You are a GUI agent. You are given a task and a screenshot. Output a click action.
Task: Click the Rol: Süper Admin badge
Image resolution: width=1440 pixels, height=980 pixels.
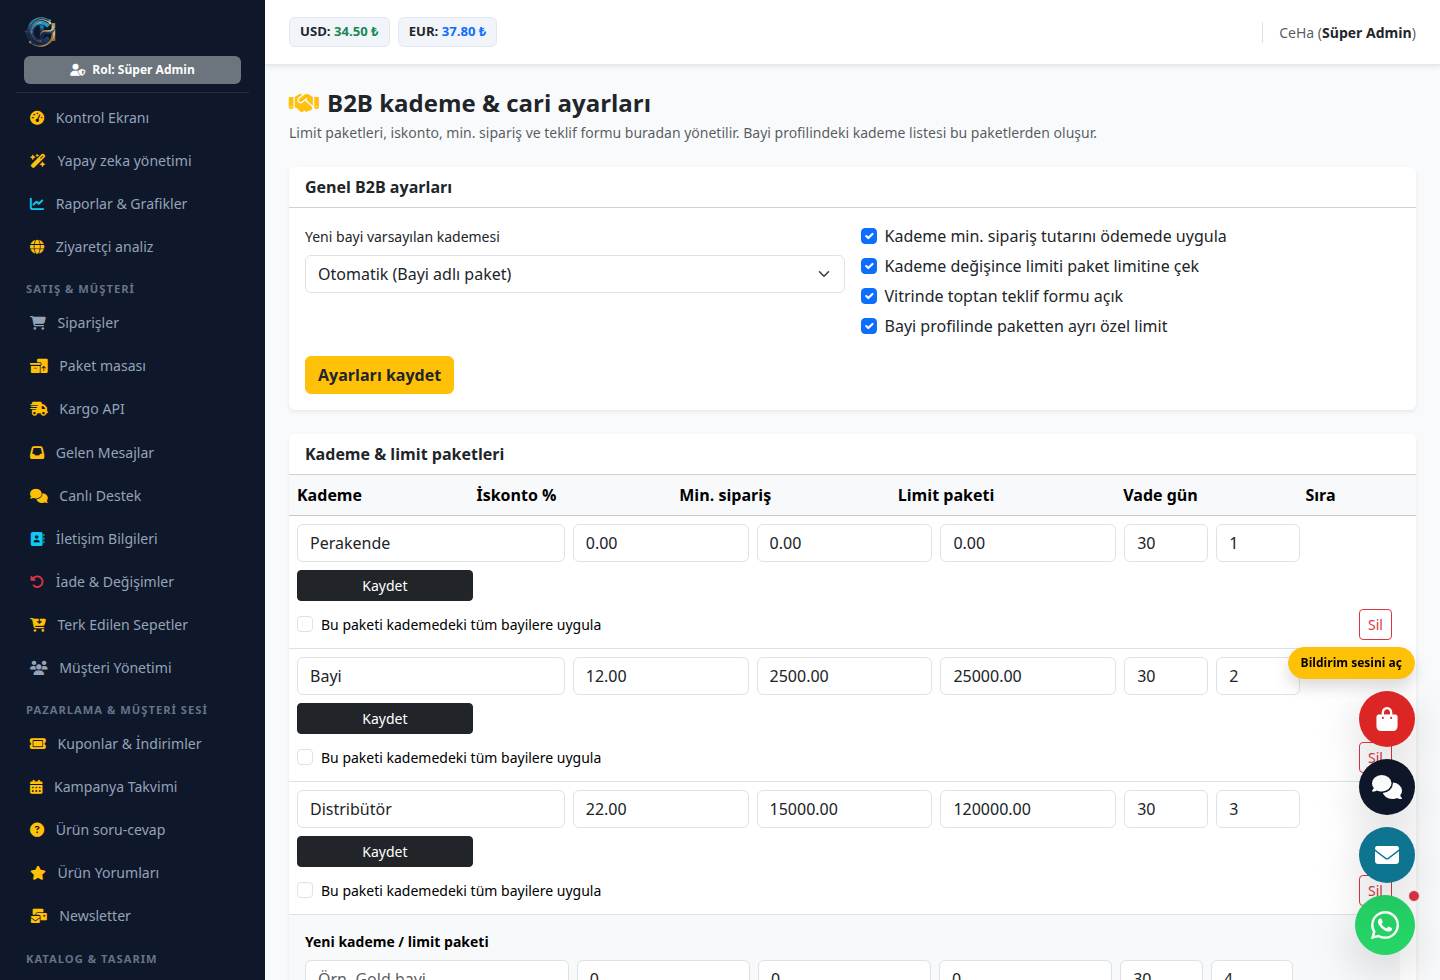(132, 70)
